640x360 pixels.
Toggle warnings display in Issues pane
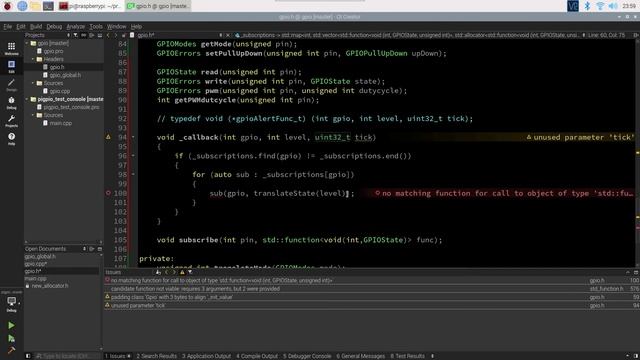[182, 272]
